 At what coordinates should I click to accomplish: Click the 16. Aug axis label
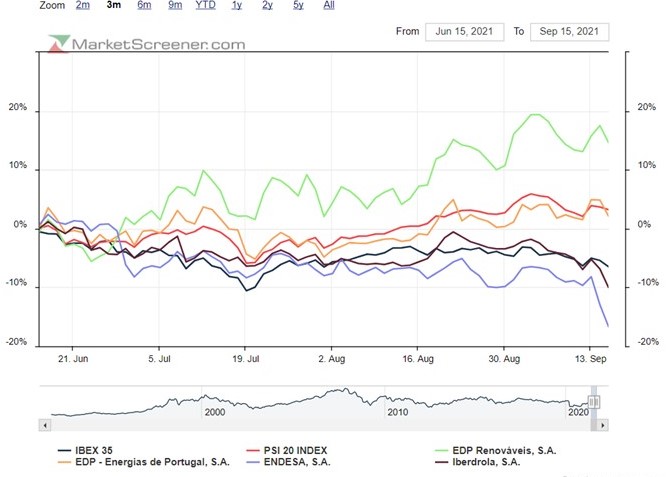point(418,359)
